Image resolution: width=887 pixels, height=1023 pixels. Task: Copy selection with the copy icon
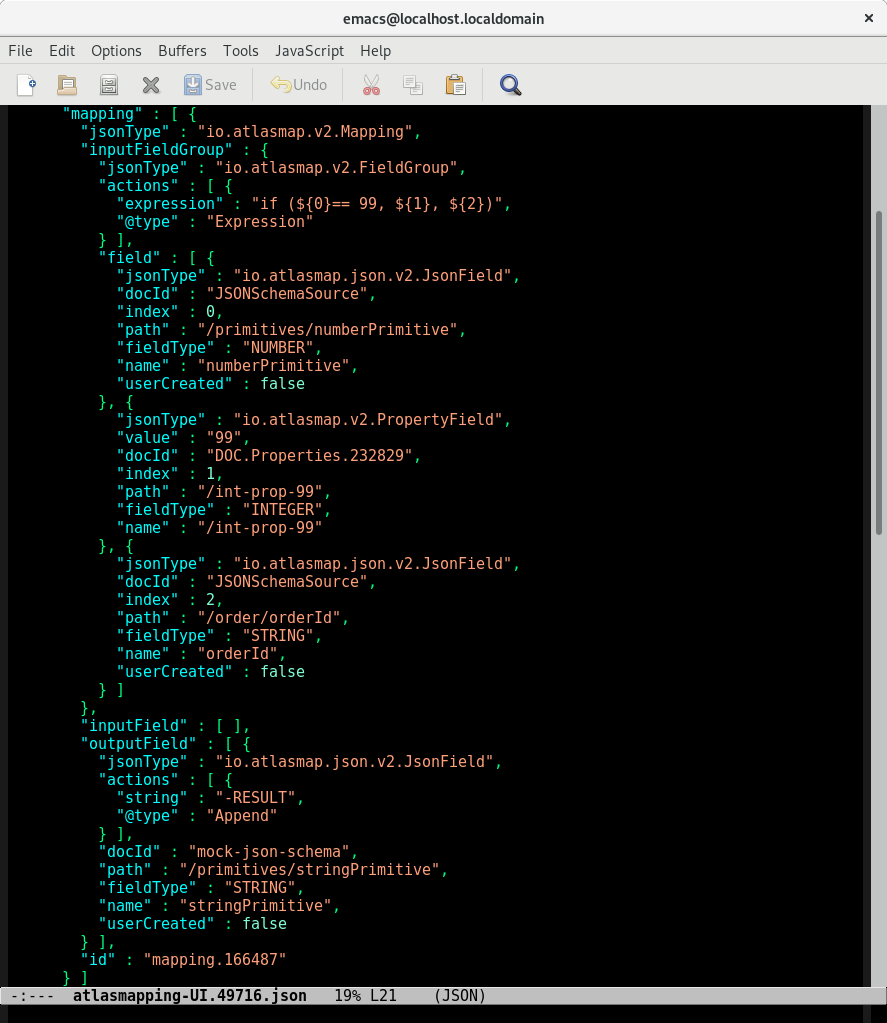click(x=413, y=85)
